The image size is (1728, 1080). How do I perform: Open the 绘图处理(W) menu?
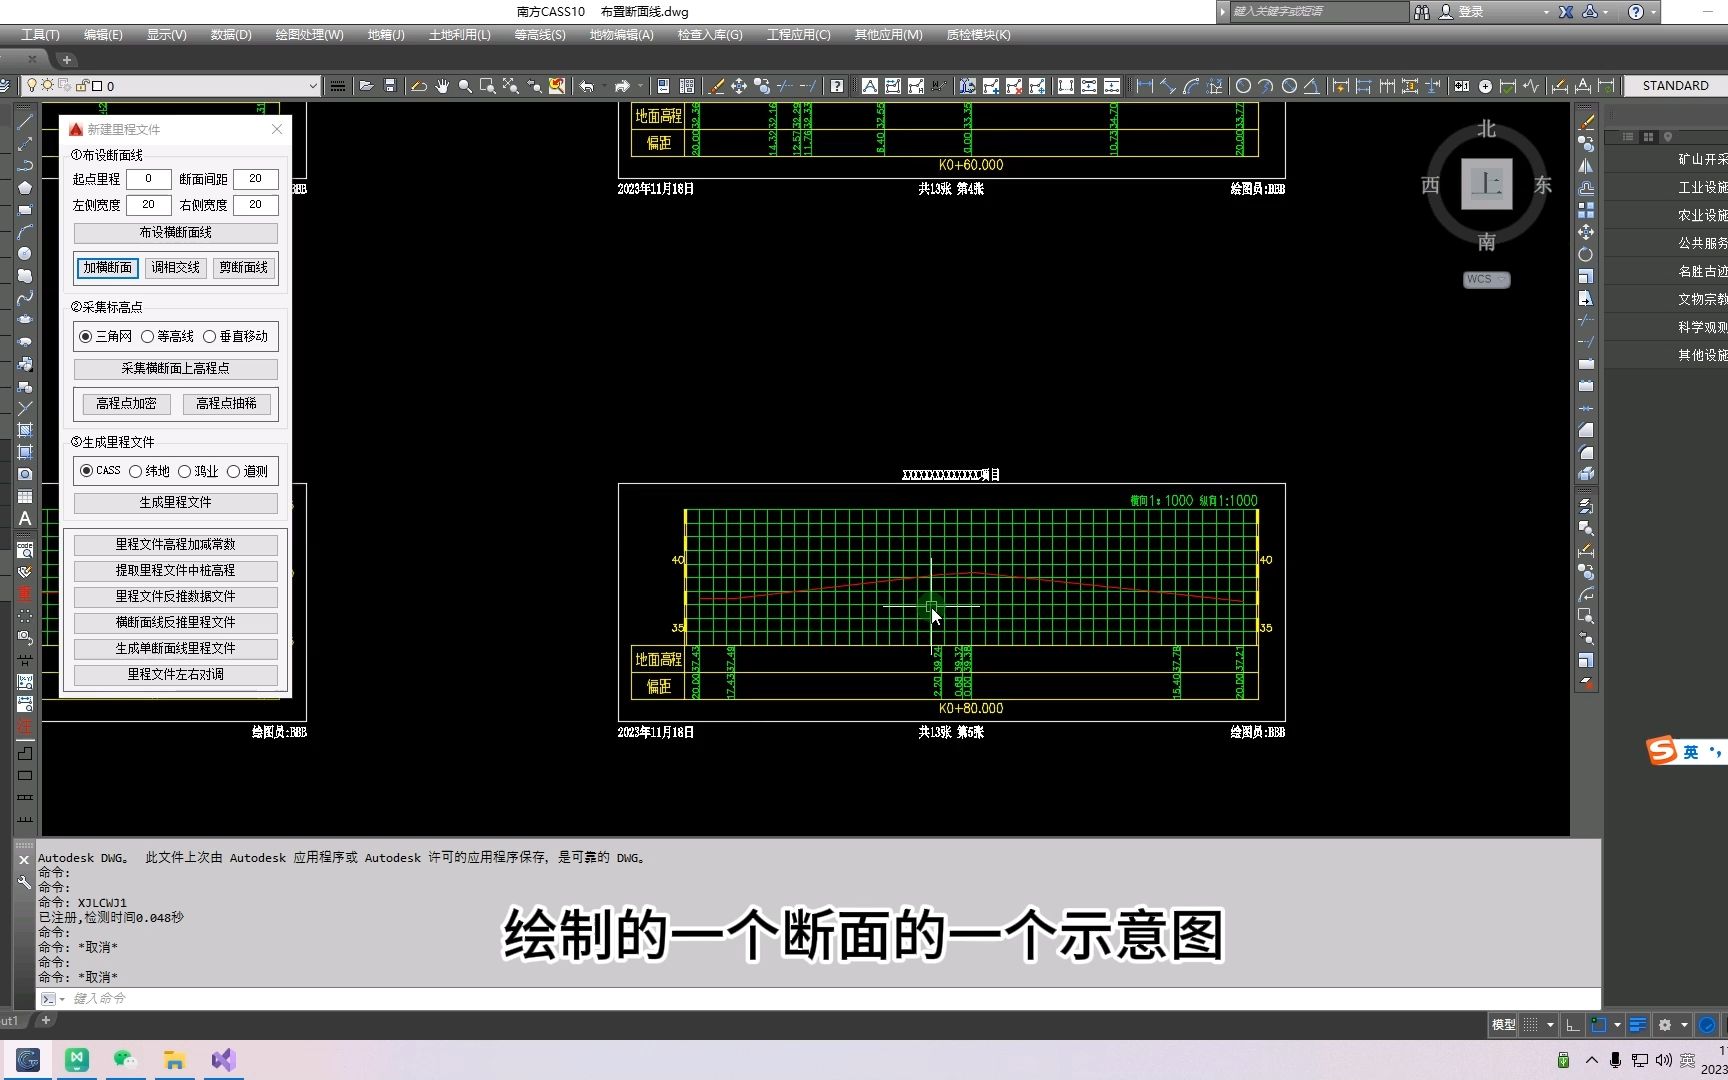coord(310,35)
